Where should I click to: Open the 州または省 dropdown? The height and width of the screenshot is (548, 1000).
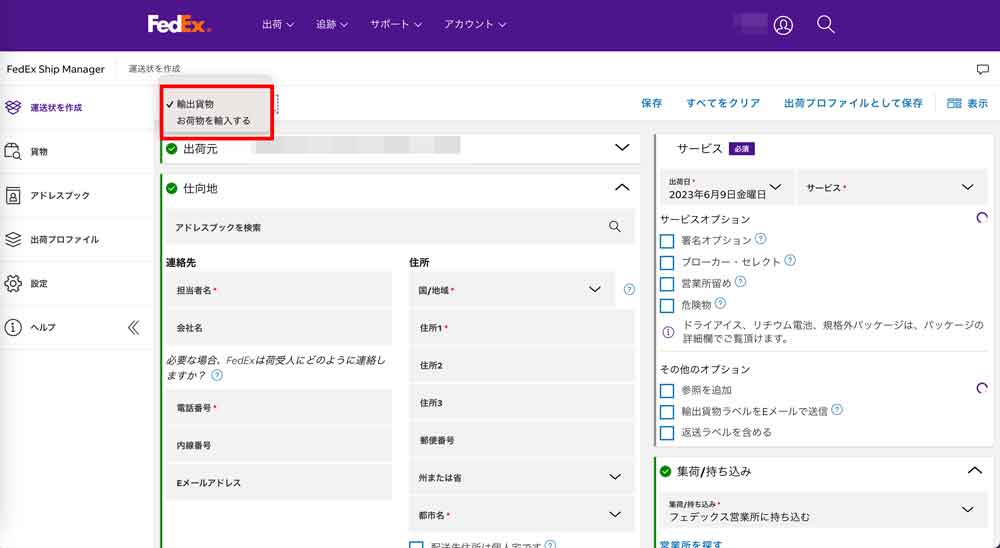522,477
